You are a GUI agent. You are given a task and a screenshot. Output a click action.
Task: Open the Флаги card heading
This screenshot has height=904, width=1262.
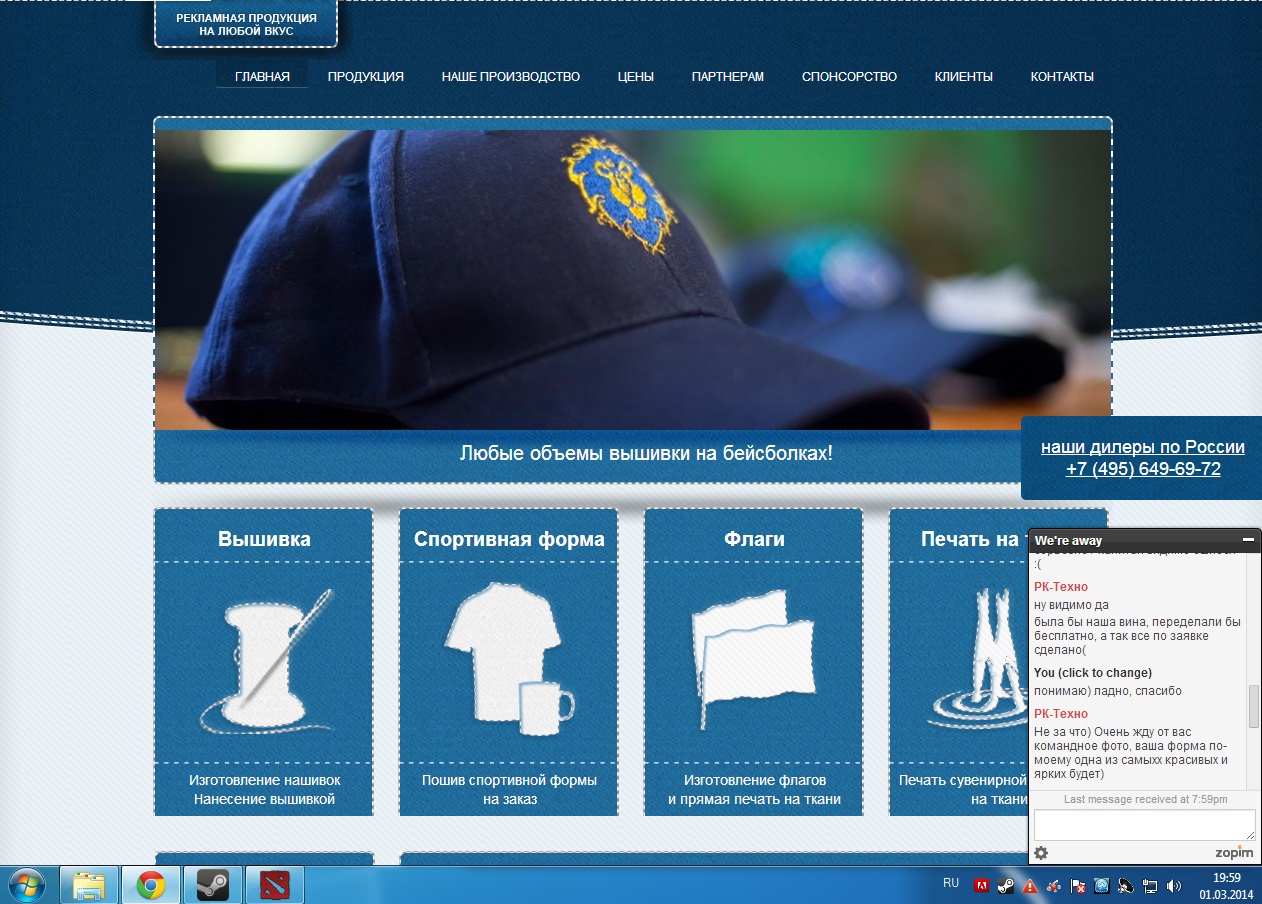click(x=754, y=539)
